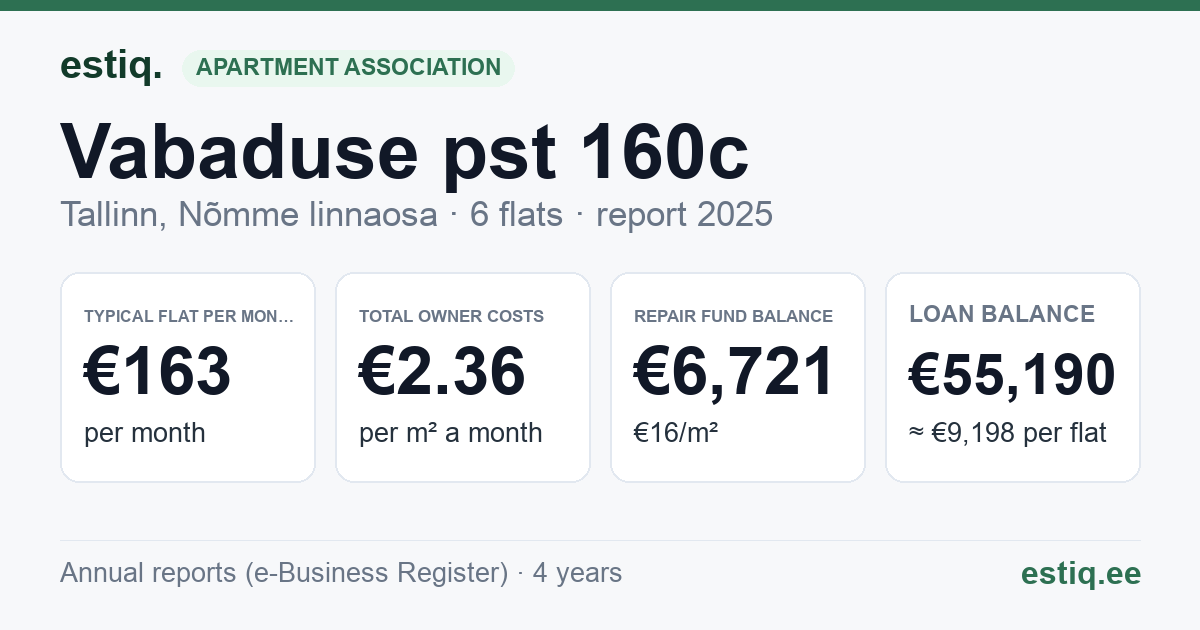Click the 'per month' caption

(x=145, y=433)
